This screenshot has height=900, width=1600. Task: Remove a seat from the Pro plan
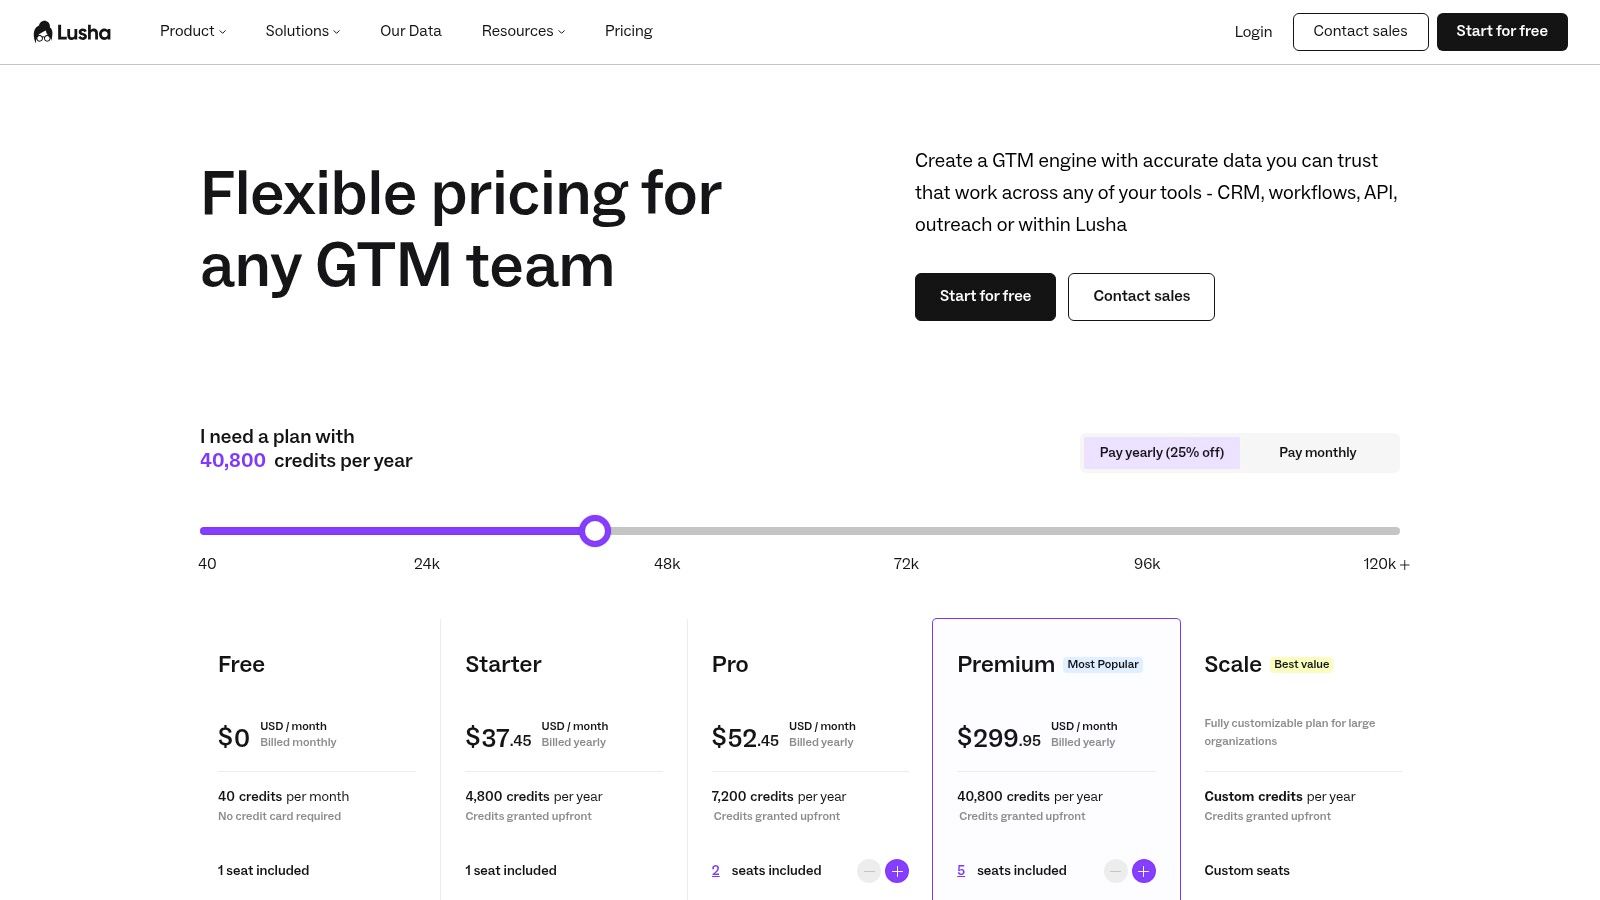coord(869,871)
